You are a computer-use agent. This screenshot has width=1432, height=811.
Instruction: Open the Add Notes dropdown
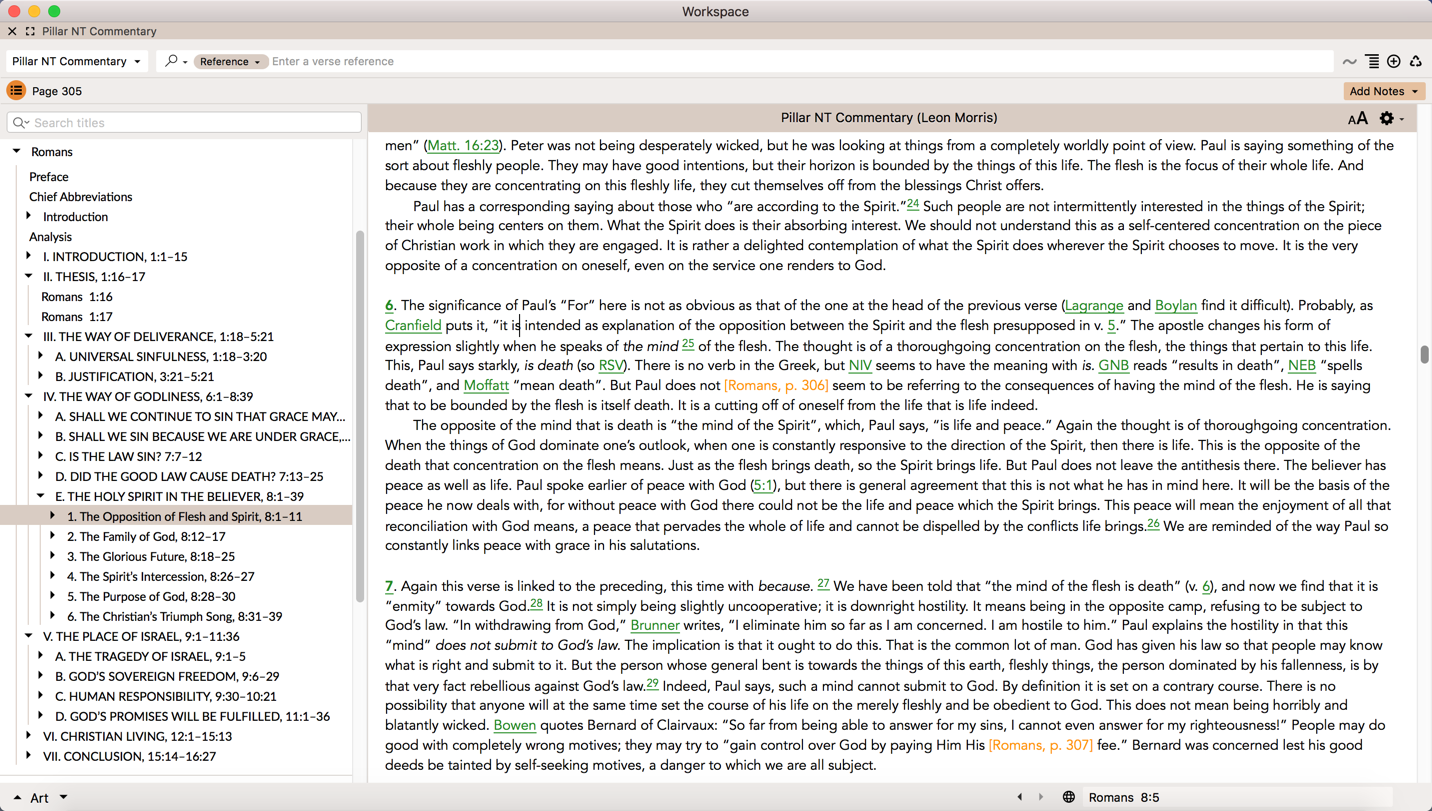[1383, 91]
